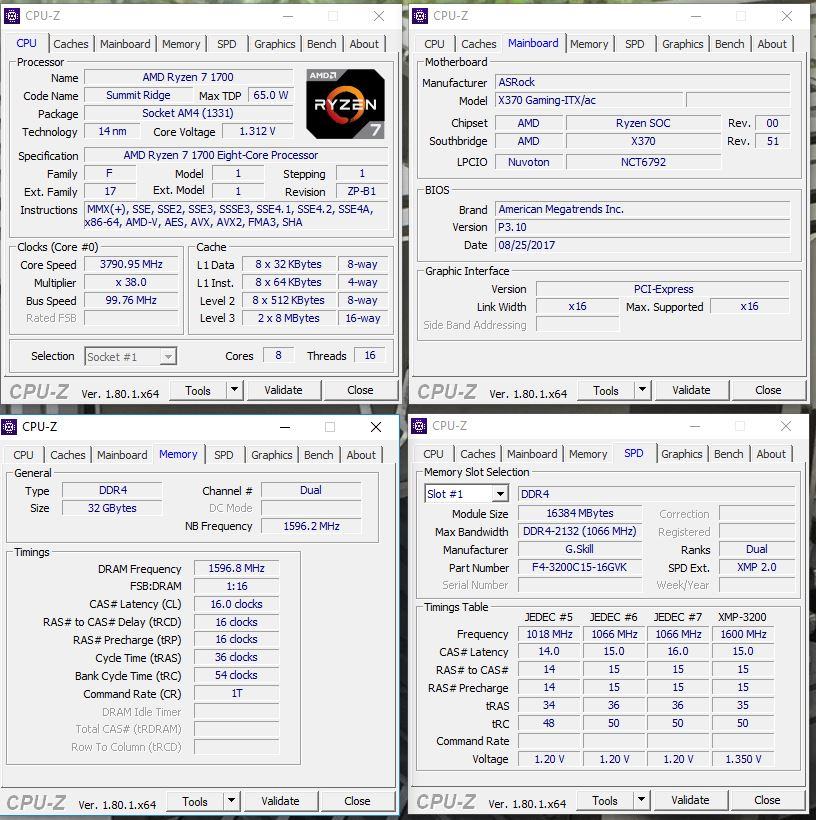This screenshot has width=816, height=820.
Task: Select the Bench tab in the bottom-right window
Action: [x=729, y=454]
